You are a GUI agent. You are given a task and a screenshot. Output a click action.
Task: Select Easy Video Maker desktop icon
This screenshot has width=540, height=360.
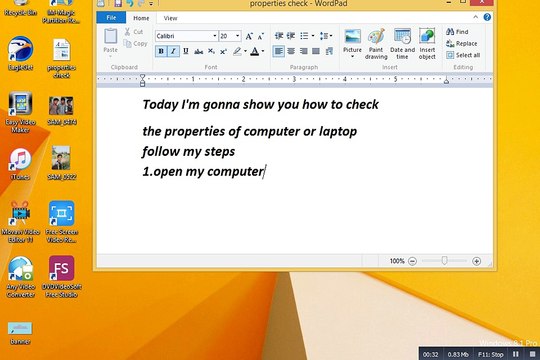pyautogui.click(x=20, y=112)
